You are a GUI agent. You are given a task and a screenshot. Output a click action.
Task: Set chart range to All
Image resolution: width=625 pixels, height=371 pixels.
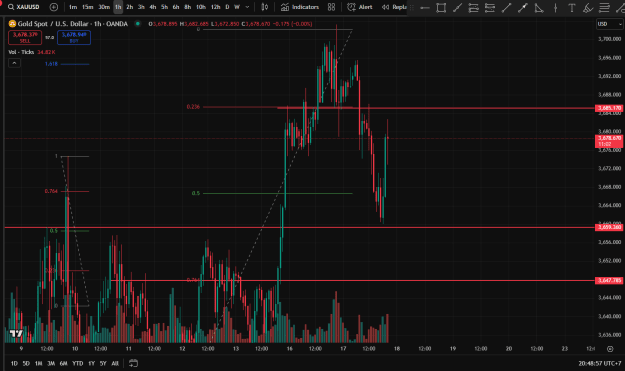coord(115,363)
